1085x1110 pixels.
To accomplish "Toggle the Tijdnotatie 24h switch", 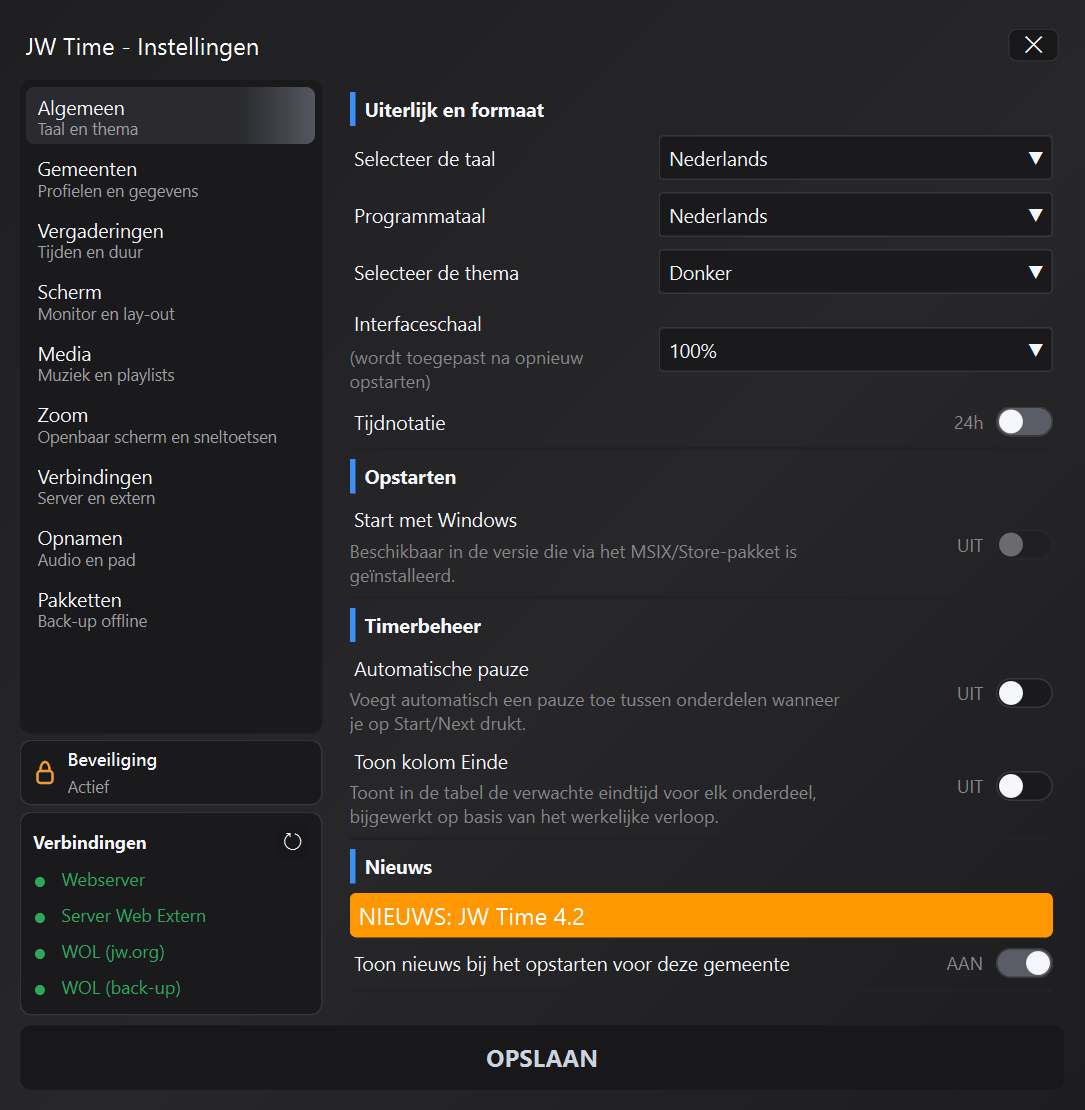I will pyautogui.click(x=1024, y=423).
